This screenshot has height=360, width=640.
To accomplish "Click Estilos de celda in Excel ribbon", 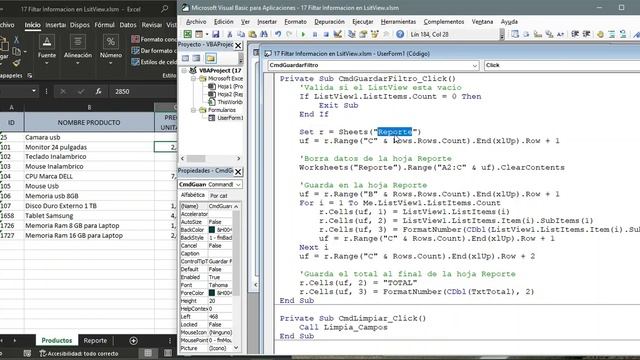I will (x=153, y=62).
